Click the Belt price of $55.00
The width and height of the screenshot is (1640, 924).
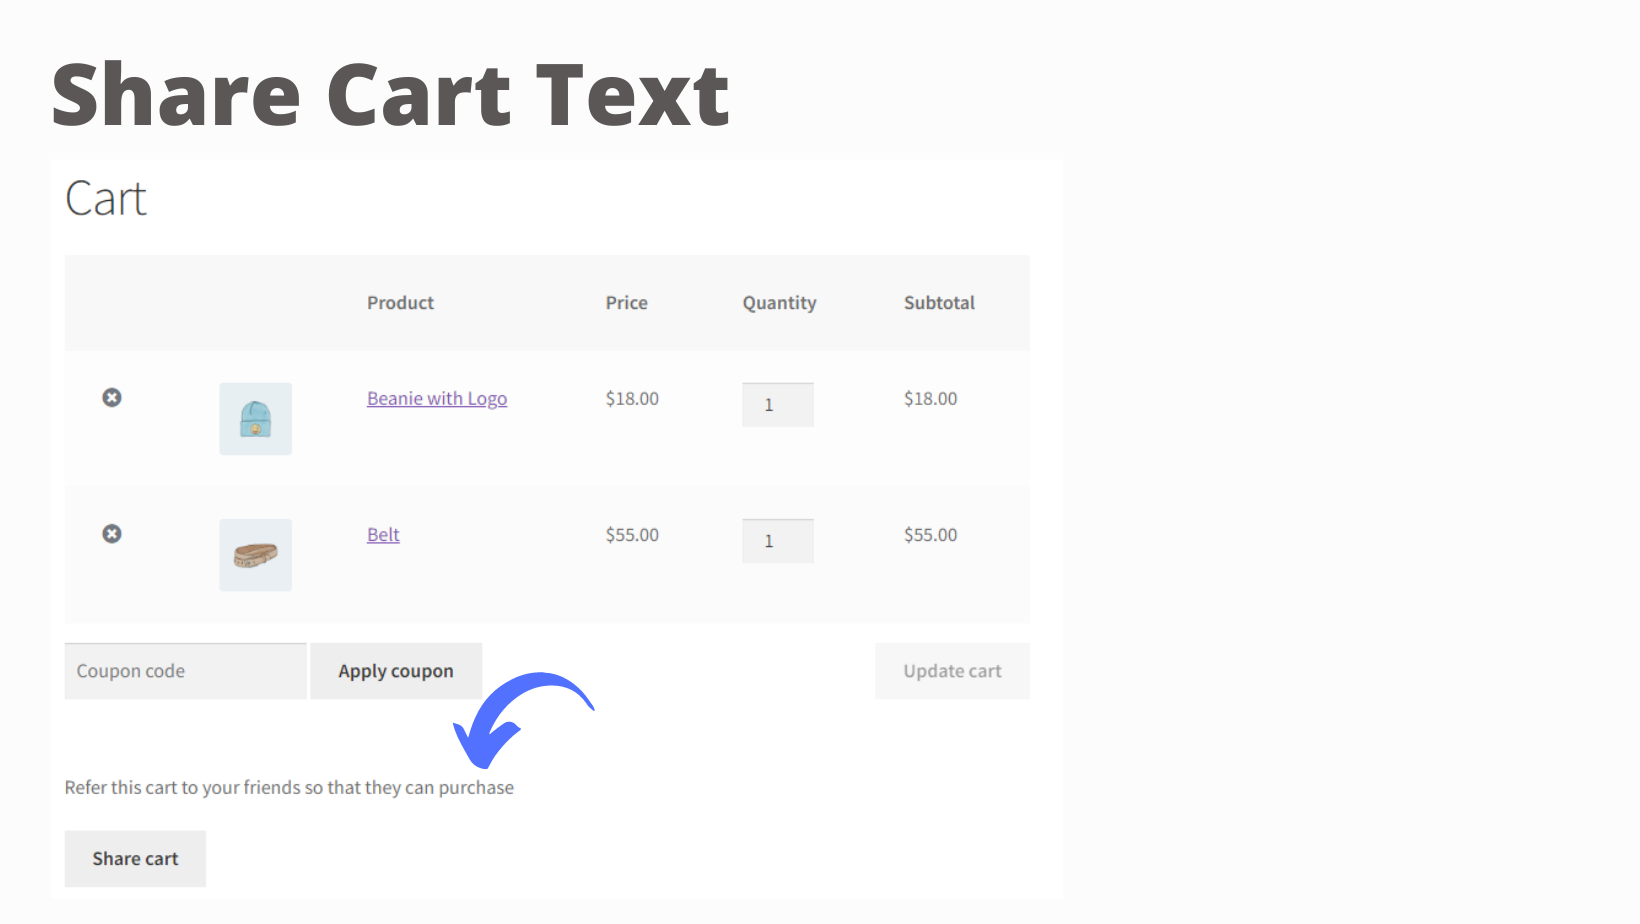coord(631,534)
